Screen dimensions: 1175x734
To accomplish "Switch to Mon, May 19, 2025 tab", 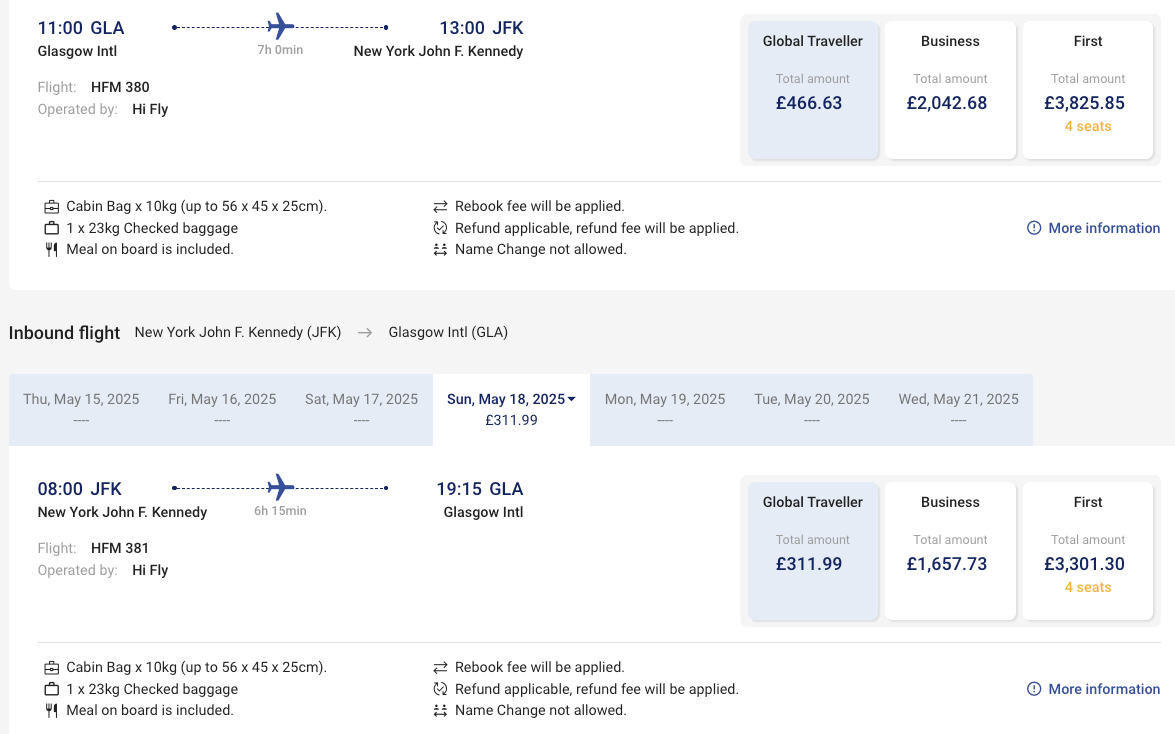I will [665, 409].
